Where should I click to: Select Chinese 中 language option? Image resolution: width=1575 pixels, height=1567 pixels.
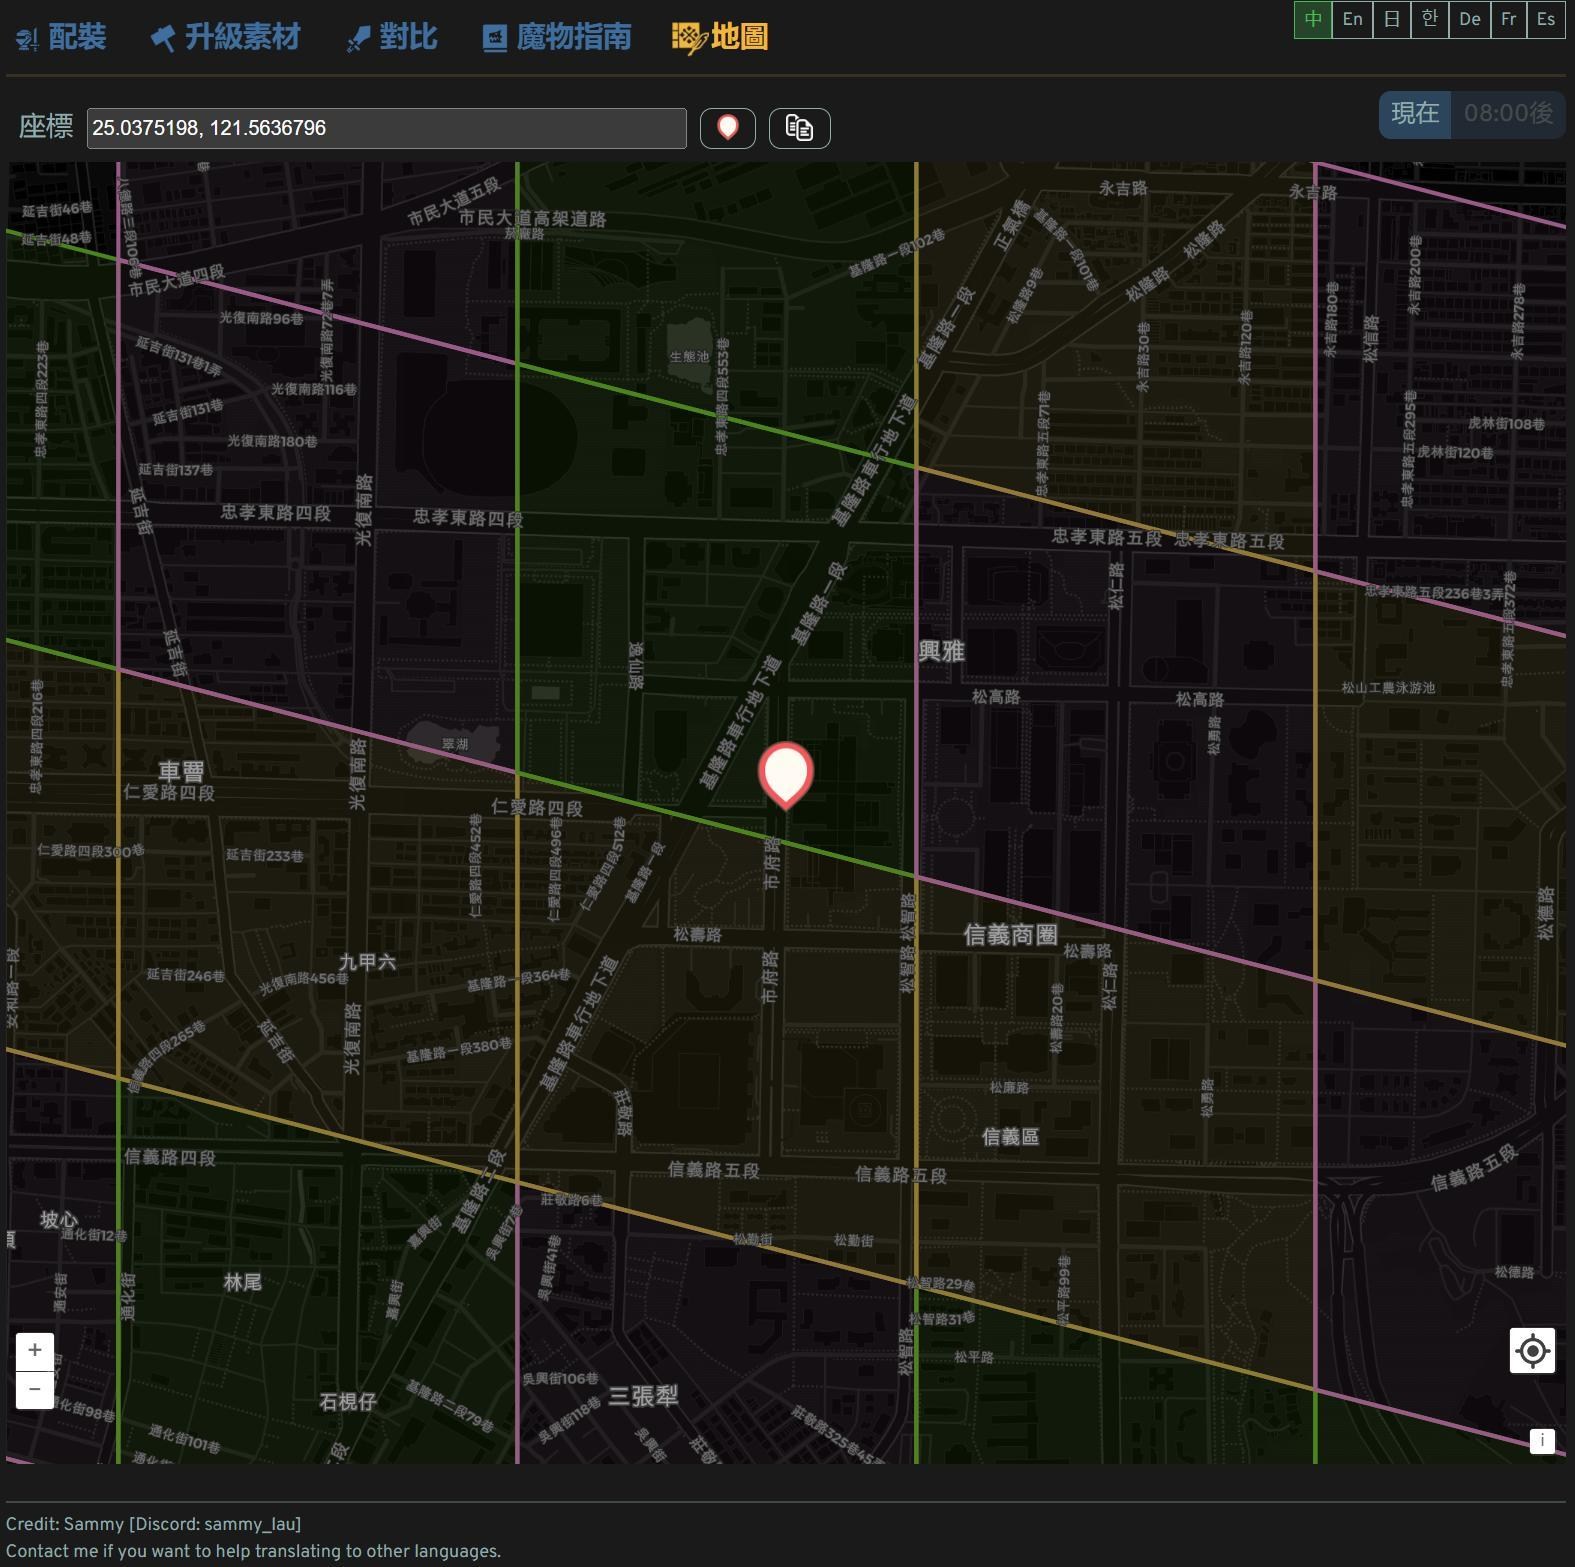(x=1313, y=20)
